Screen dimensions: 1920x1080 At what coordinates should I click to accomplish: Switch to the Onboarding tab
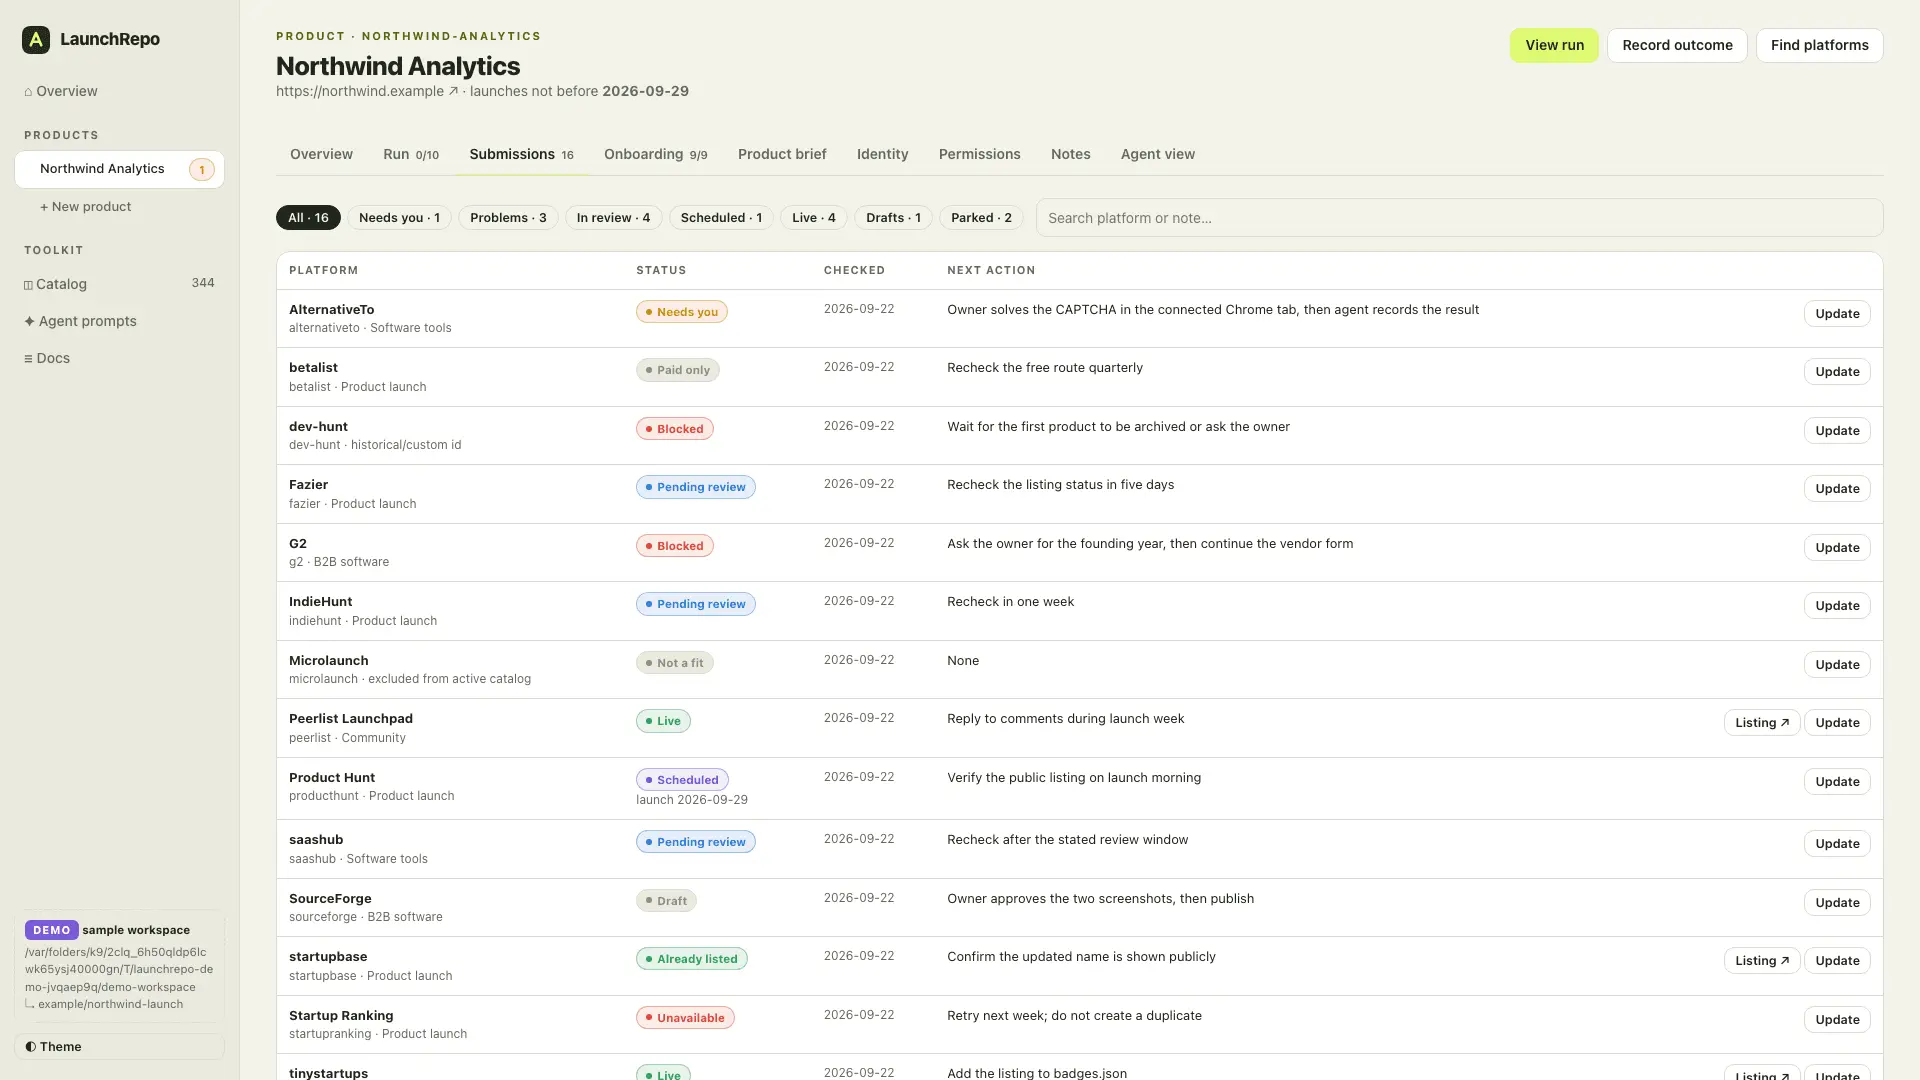tap(655, 154)
